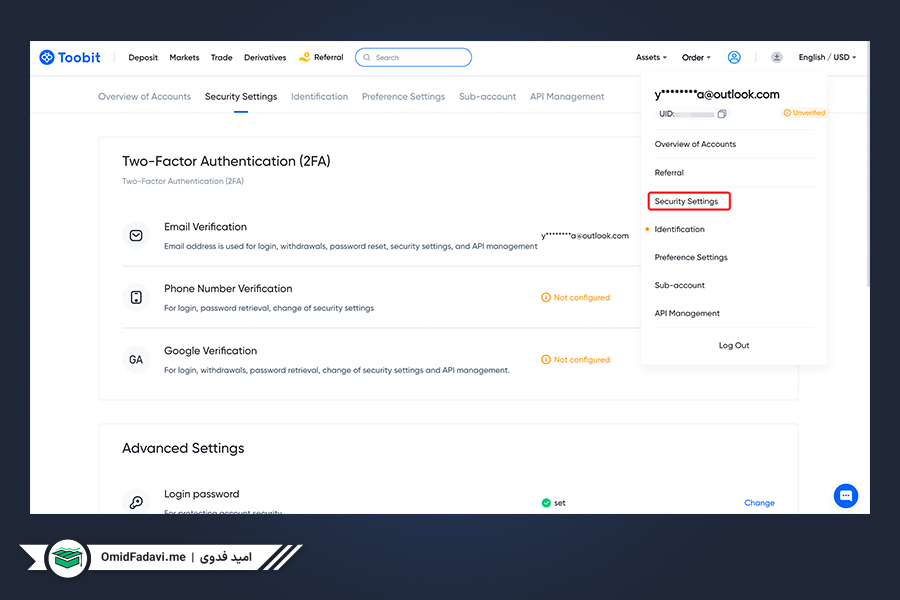This screenshot has width=900, height=600.
Task: Click the masked email in profile menu header
Action: click(x=717, y=95)
